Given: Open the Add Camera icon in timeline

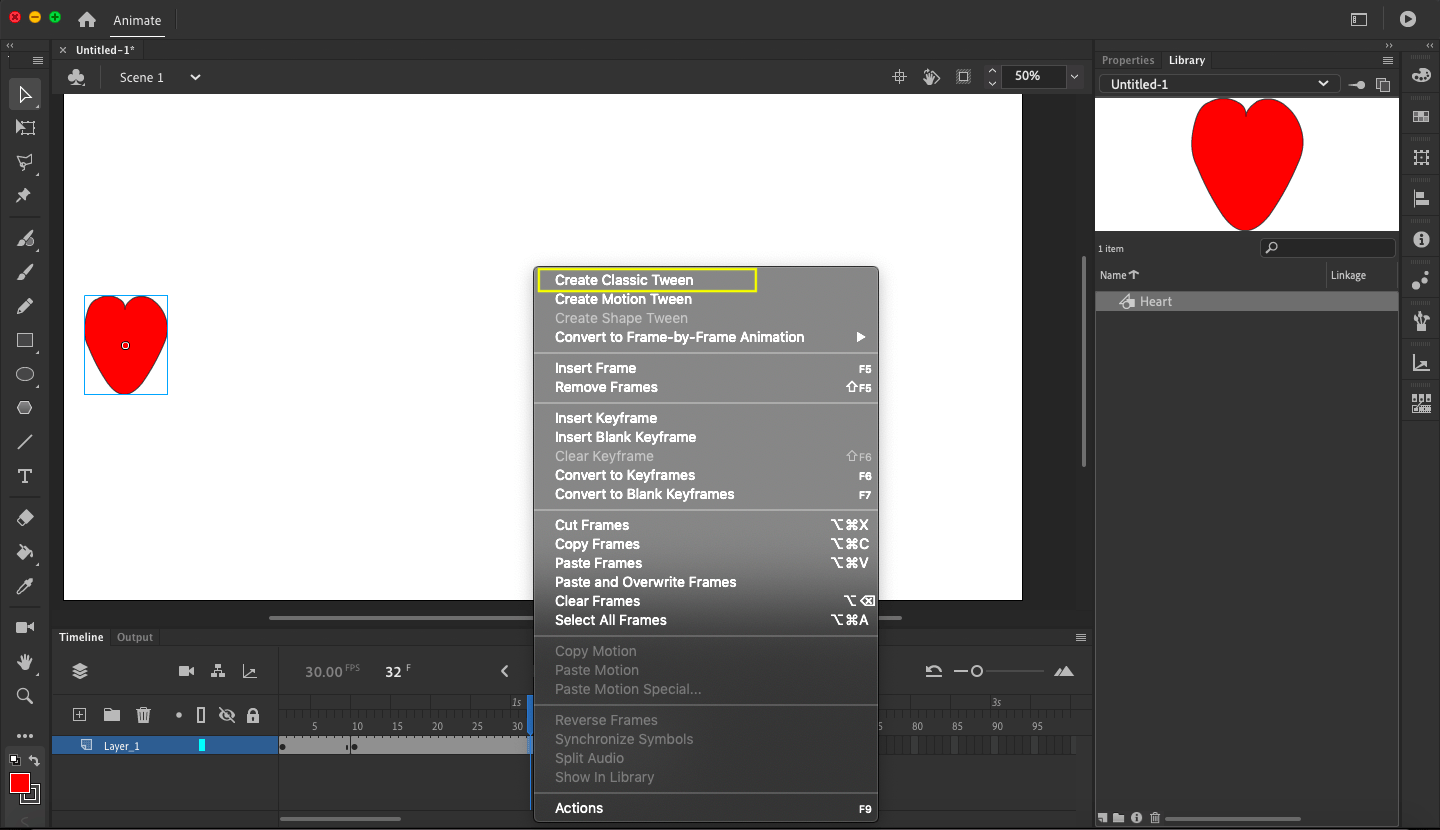Looking at the screenshot, I should tap(186, 671).
